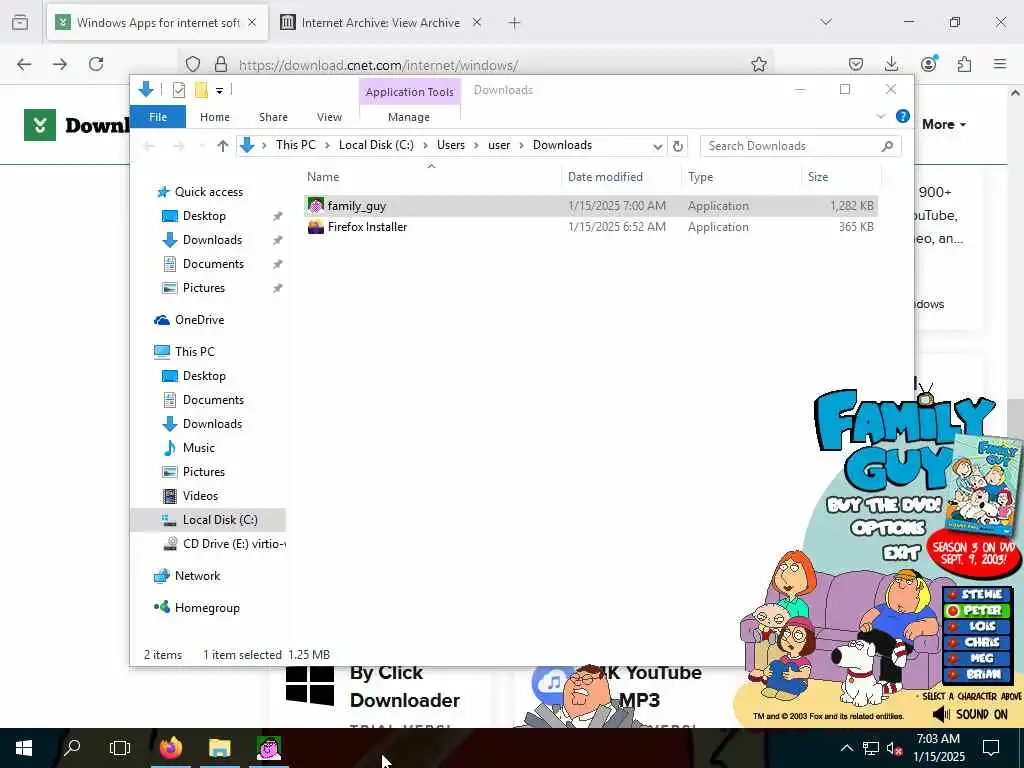The height and width of the screenshot is (768, 1024).
Task: Click Family Guy app taskbar icon
Action: (x=268, y=748)
